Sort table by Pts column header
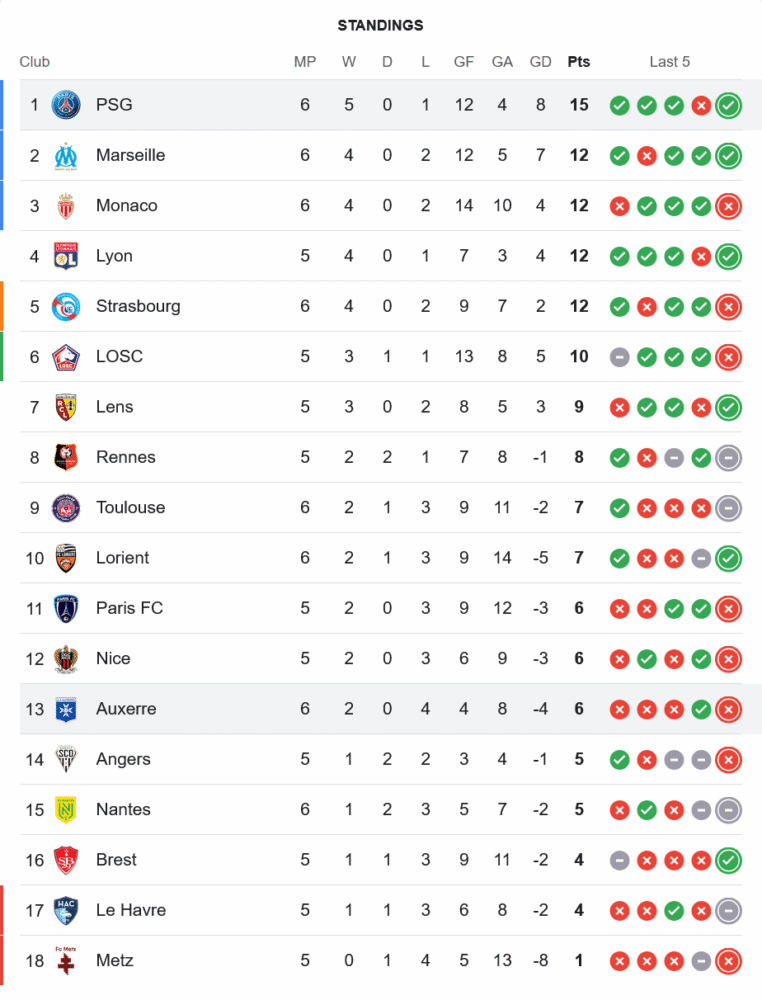 click(579, 62)
